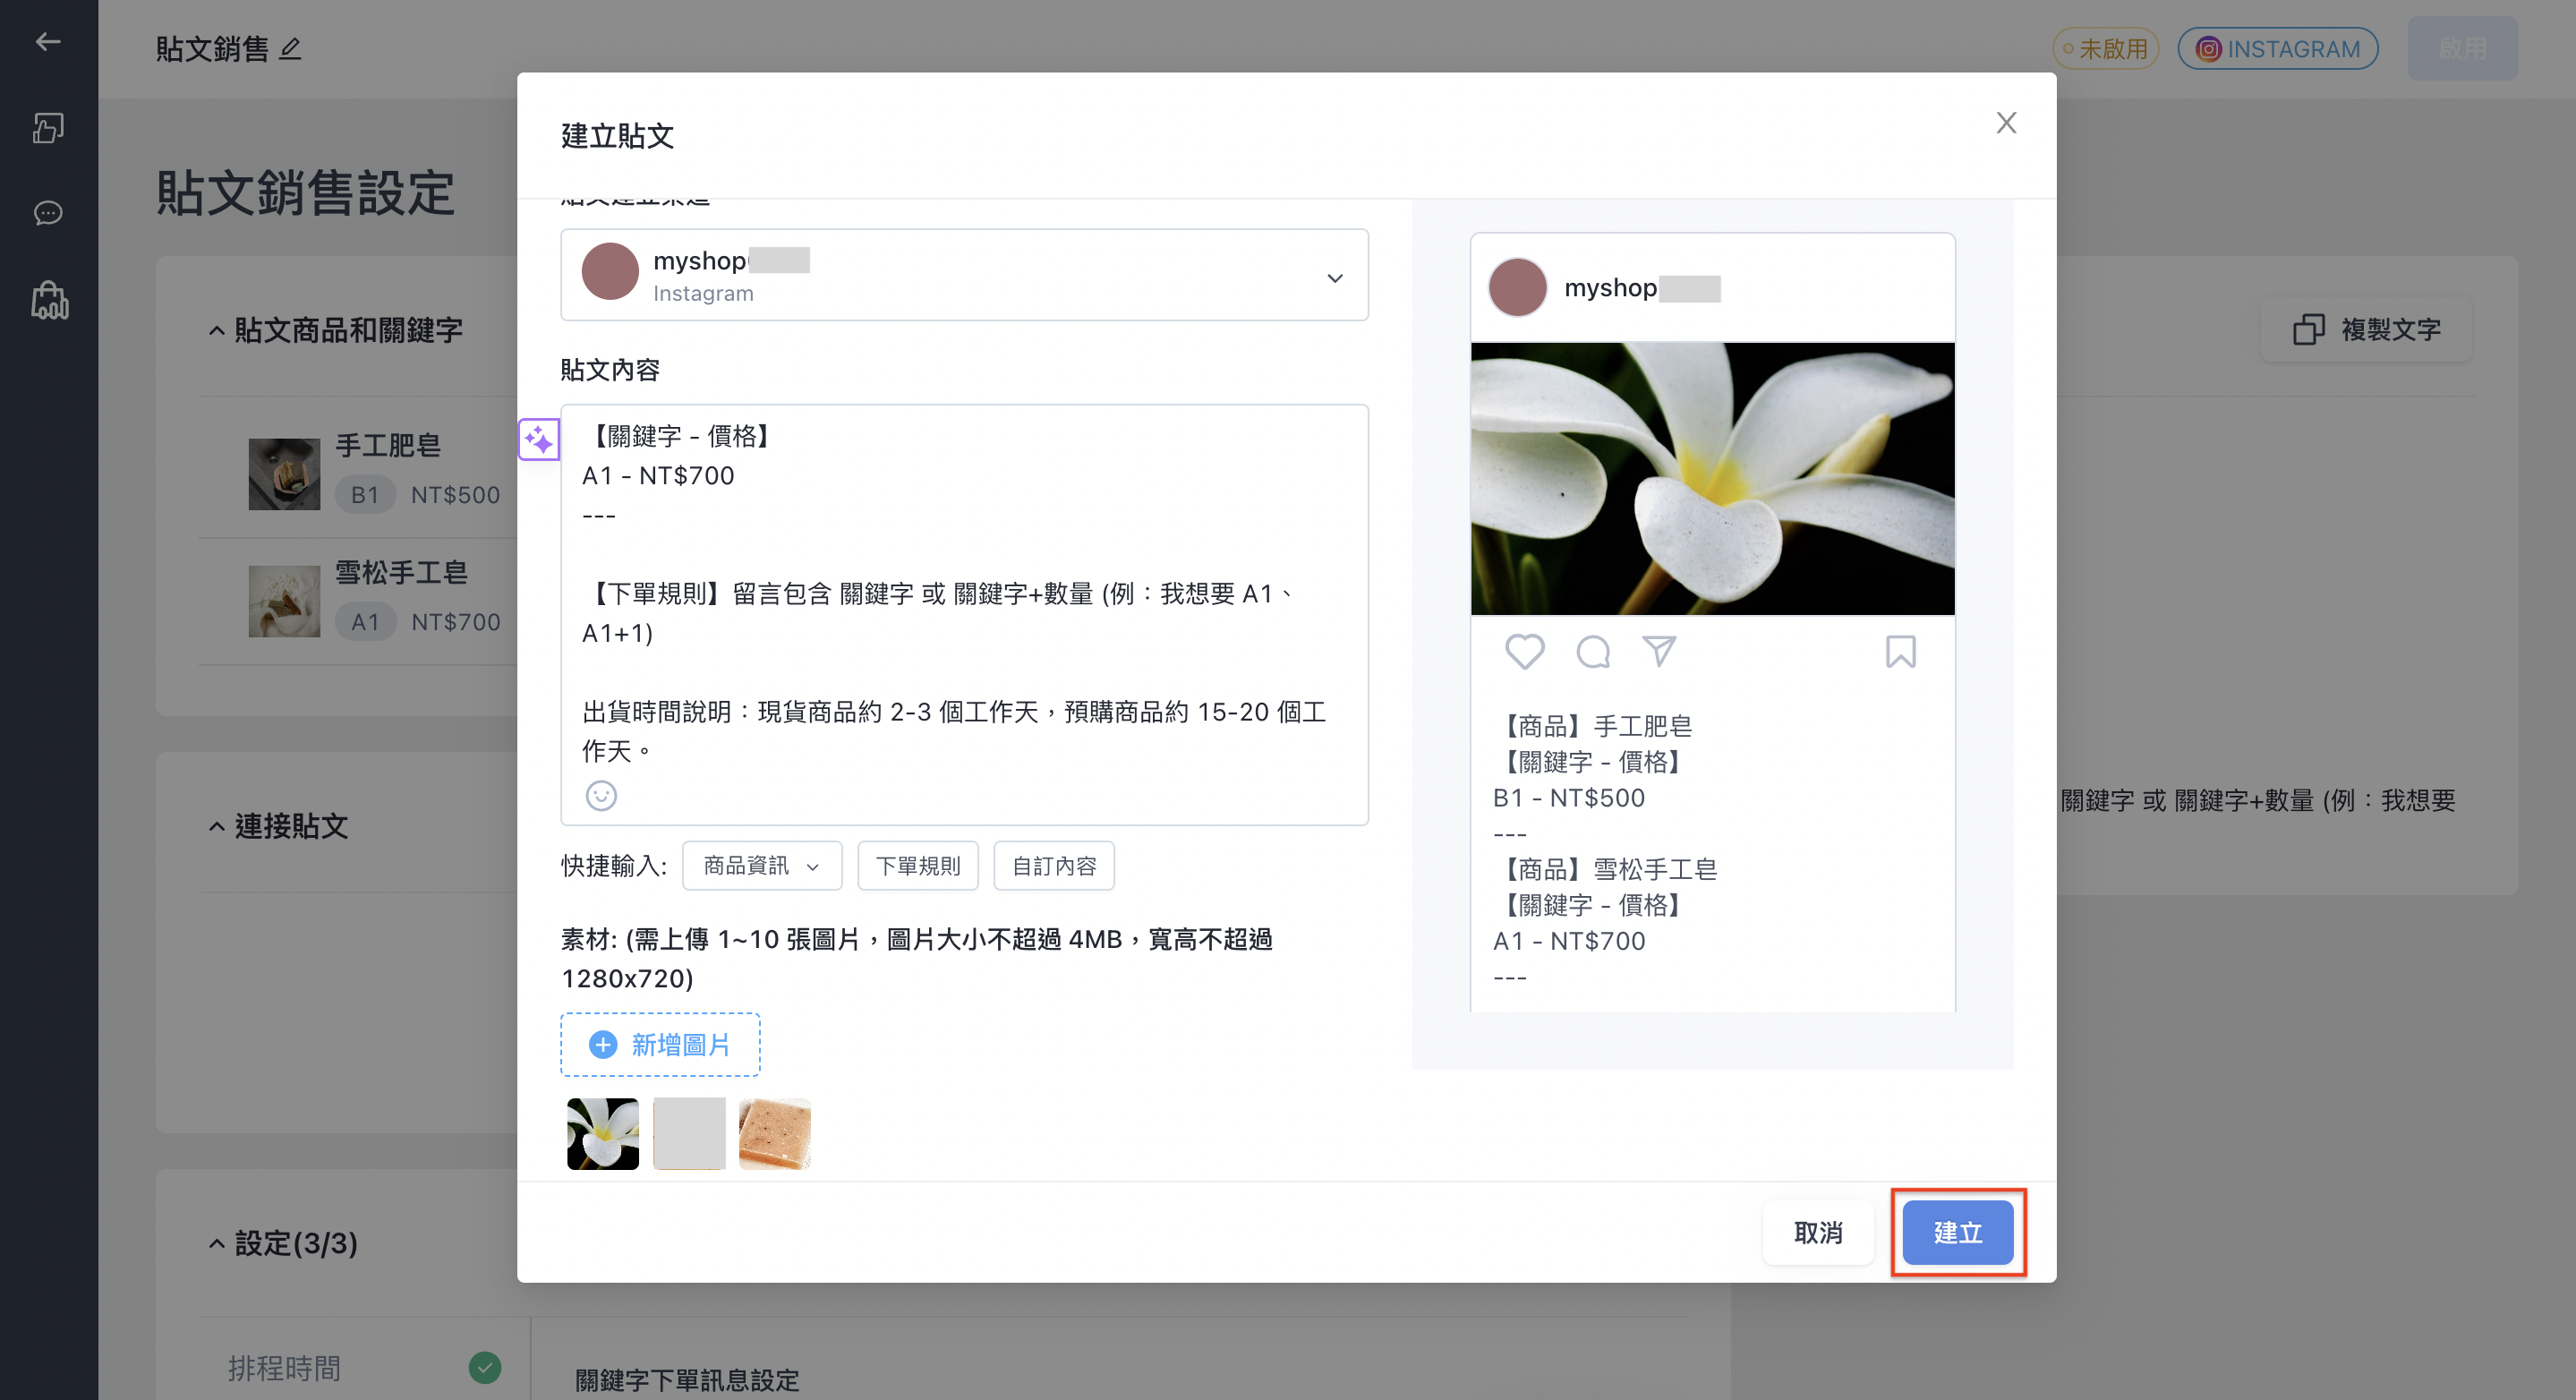Click the 手工肥皂 product name
The width and height of the screenshot is (2576, 1400).
pyautogui.click(x=388, y=445)
